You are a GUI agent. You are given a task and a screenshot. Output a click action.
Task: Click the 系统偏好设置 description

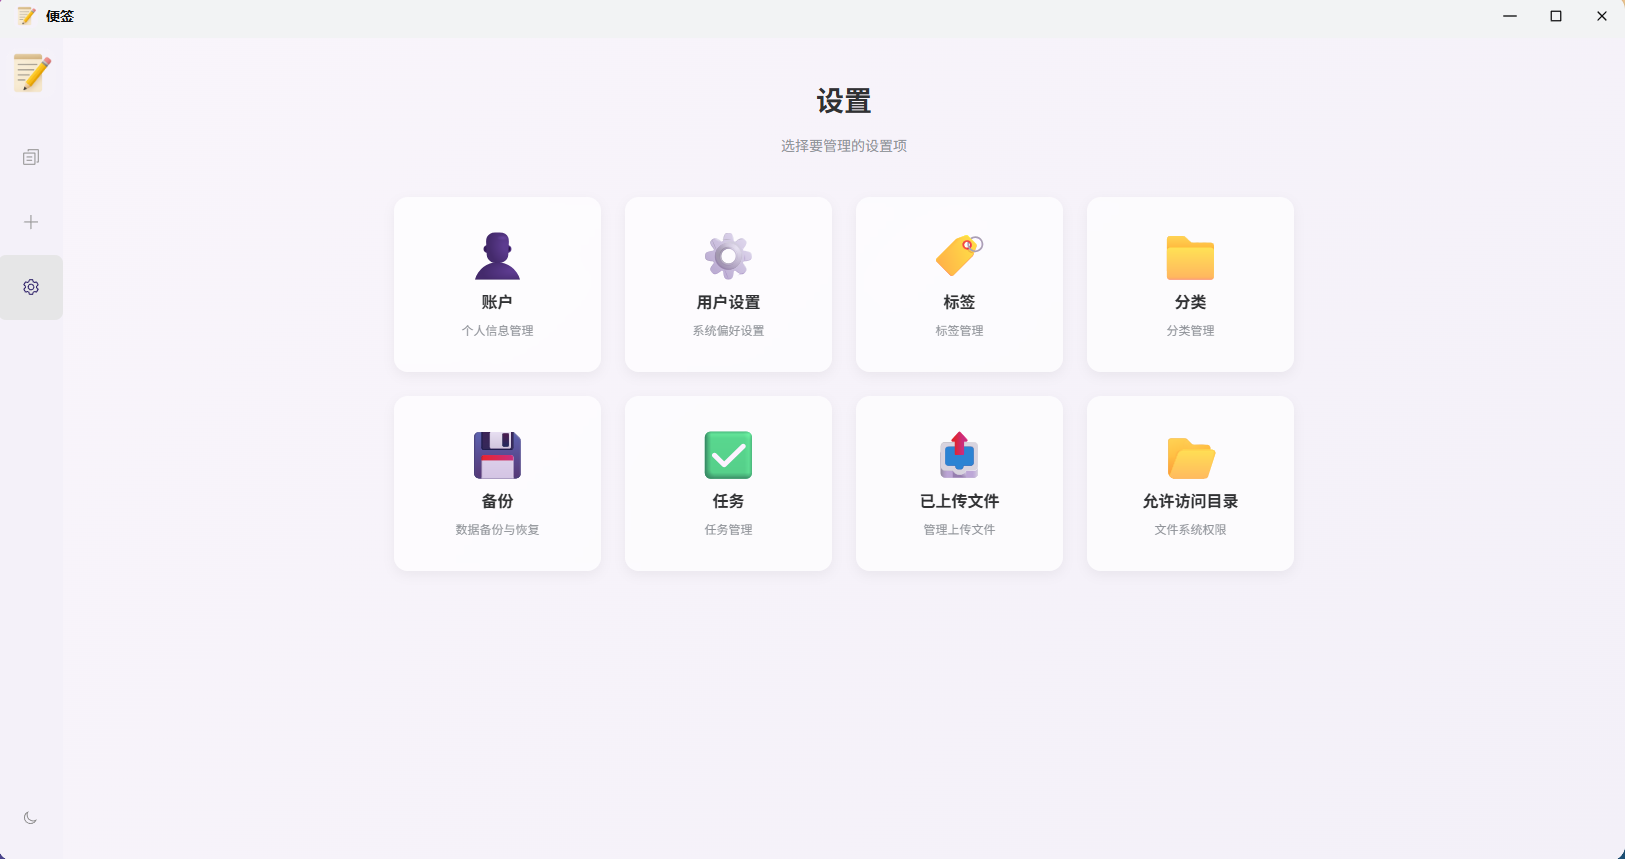pyautogui.click(x=728, y=331)
